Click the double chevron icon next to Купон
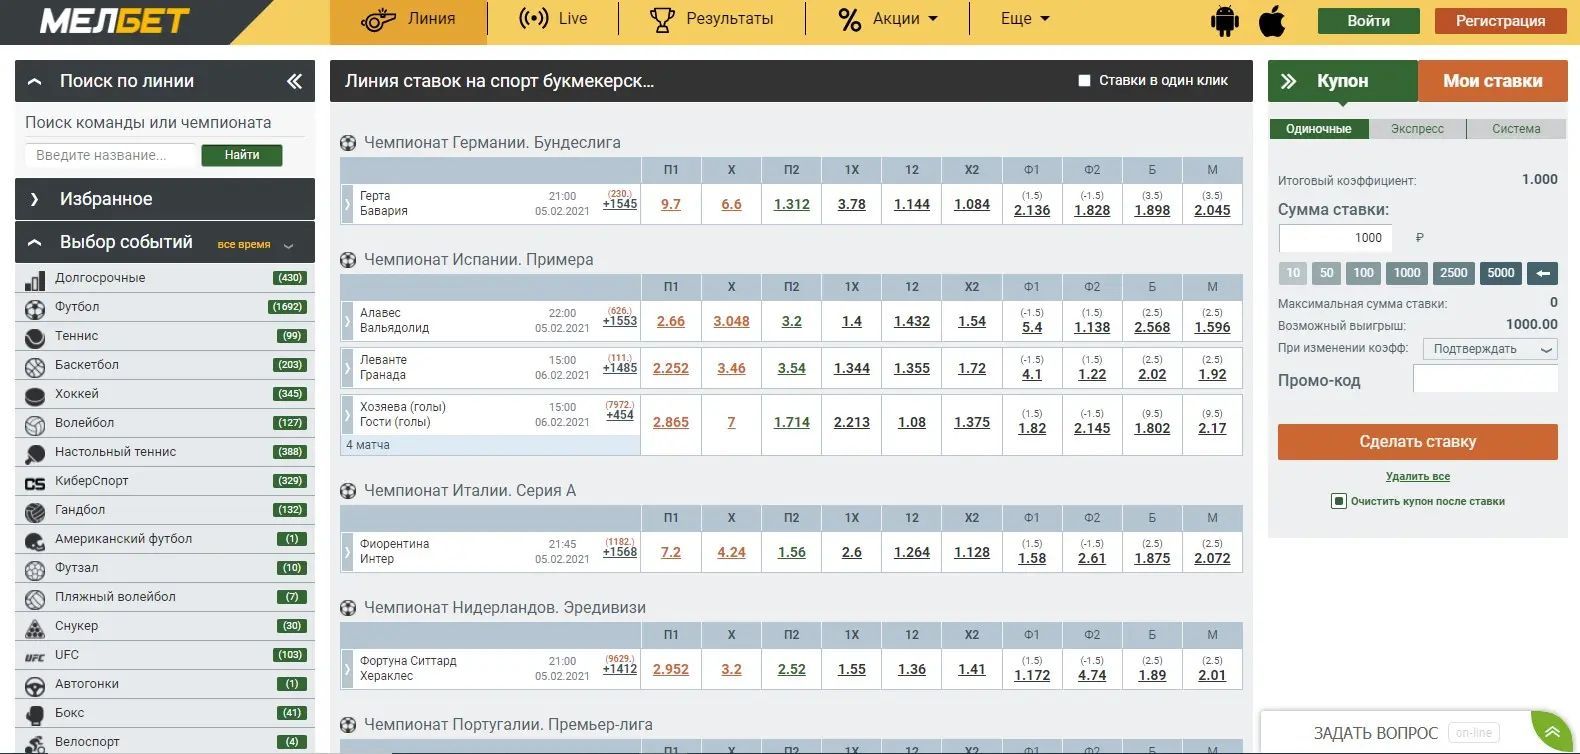The width and height of the screenshot is (1580, 754). (1289, 81)
